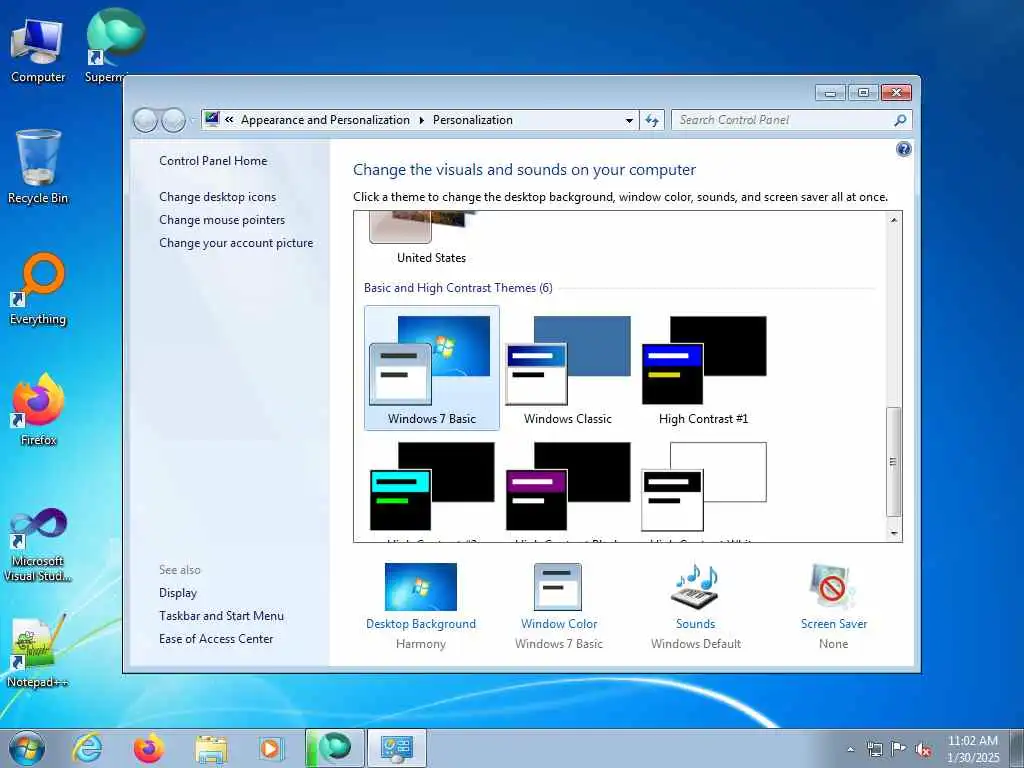Open the Window Color icon
This screenshot has height=768, width=1024.
558,586
